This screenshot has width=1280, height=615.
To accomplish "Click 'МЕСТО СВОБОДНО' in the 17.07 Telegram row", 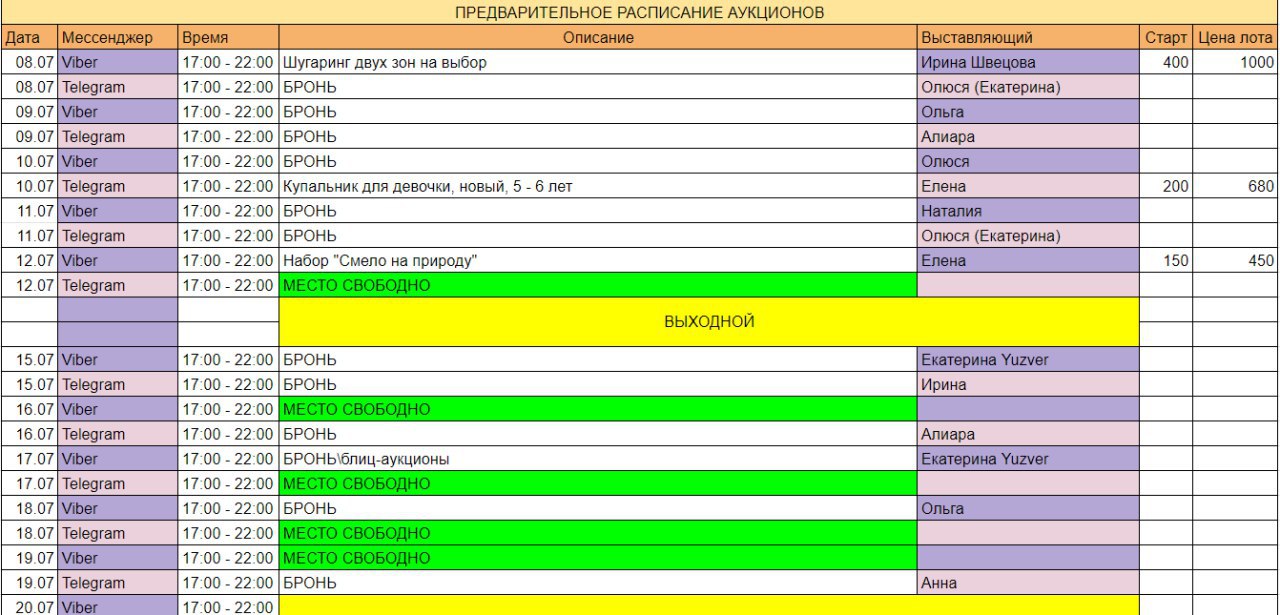I will pyautogui.click(x=598, y=484).
